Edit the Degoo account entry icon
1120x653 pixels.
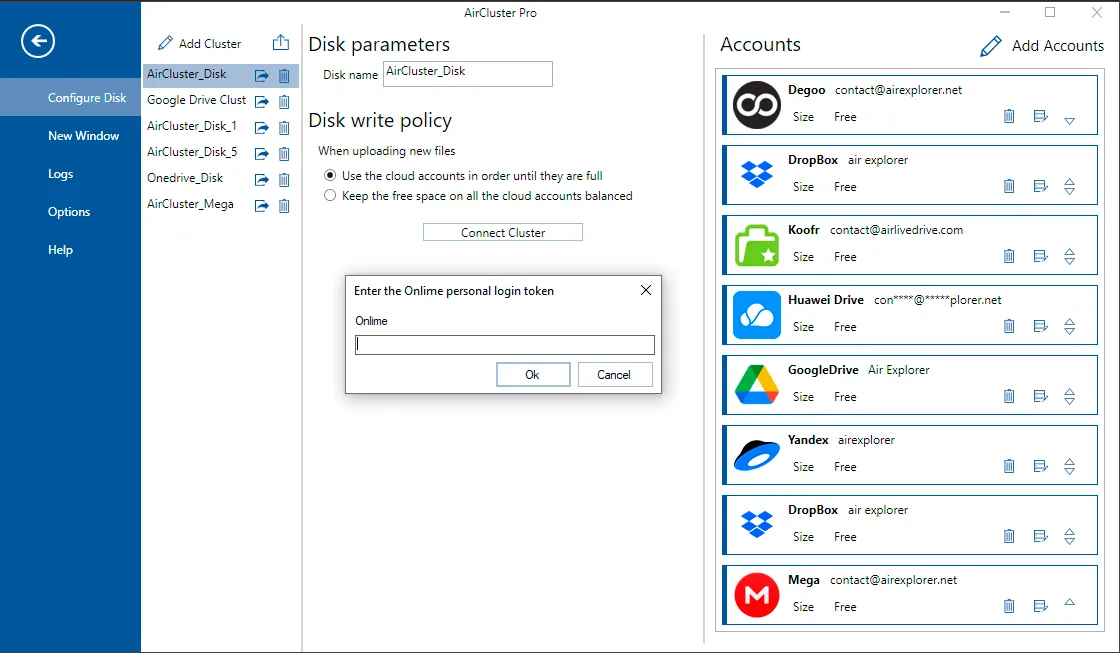pyautogui.click(x=1041, y=116)
